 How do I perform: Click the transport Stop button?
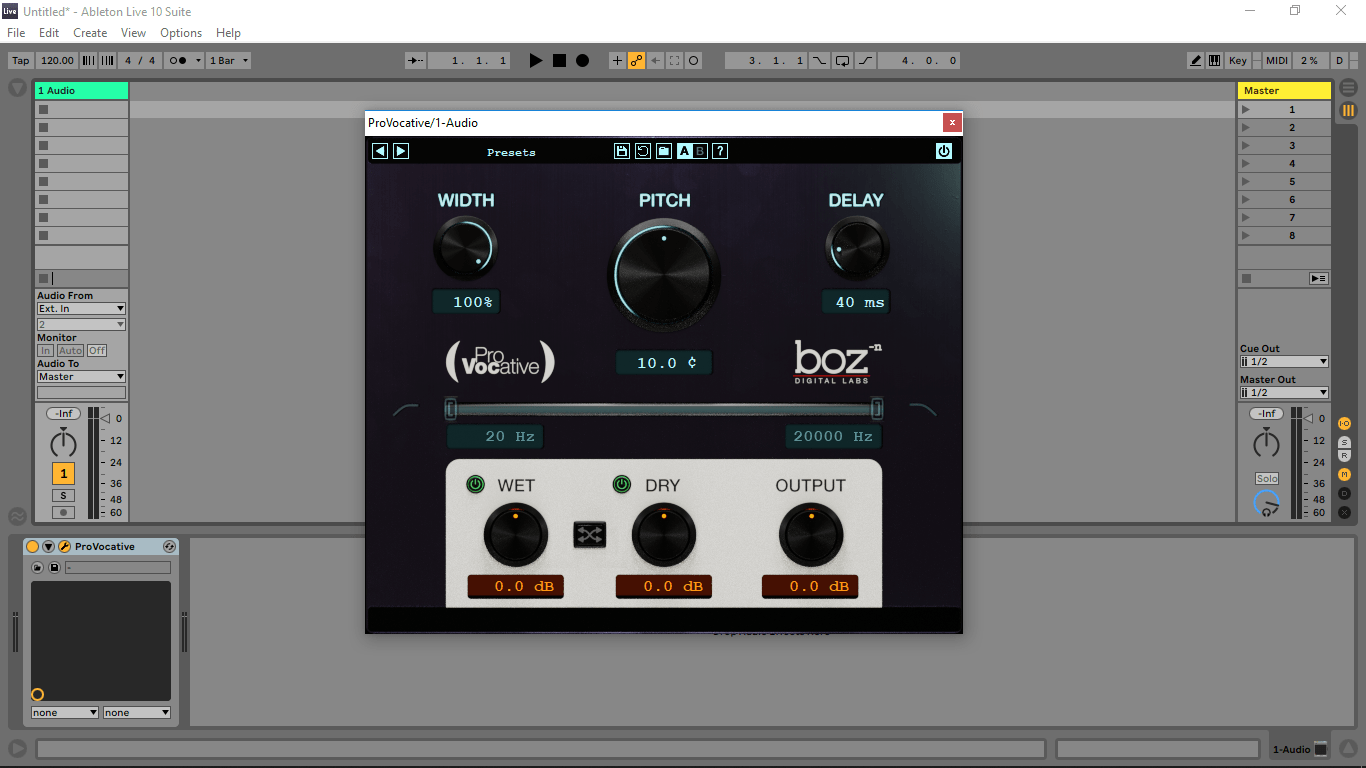(x=559, y=60)
